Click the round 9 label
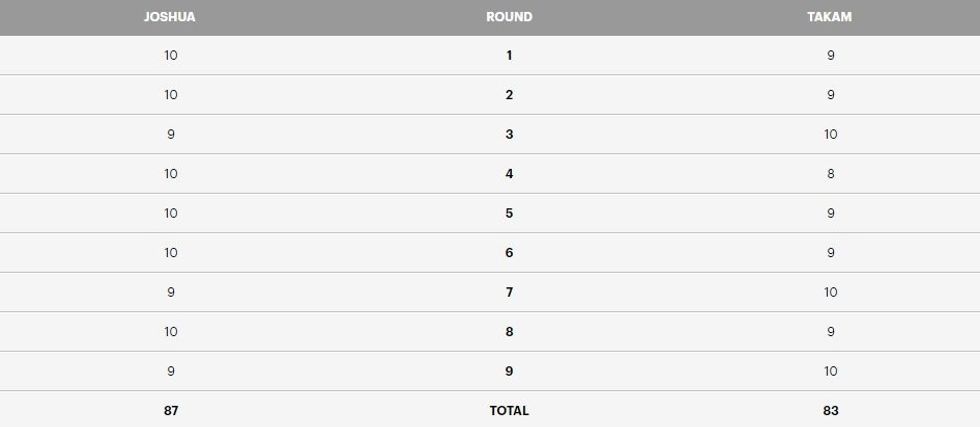Image resolution: width=980 pixels, height=427 pixels. pos(509,371)
